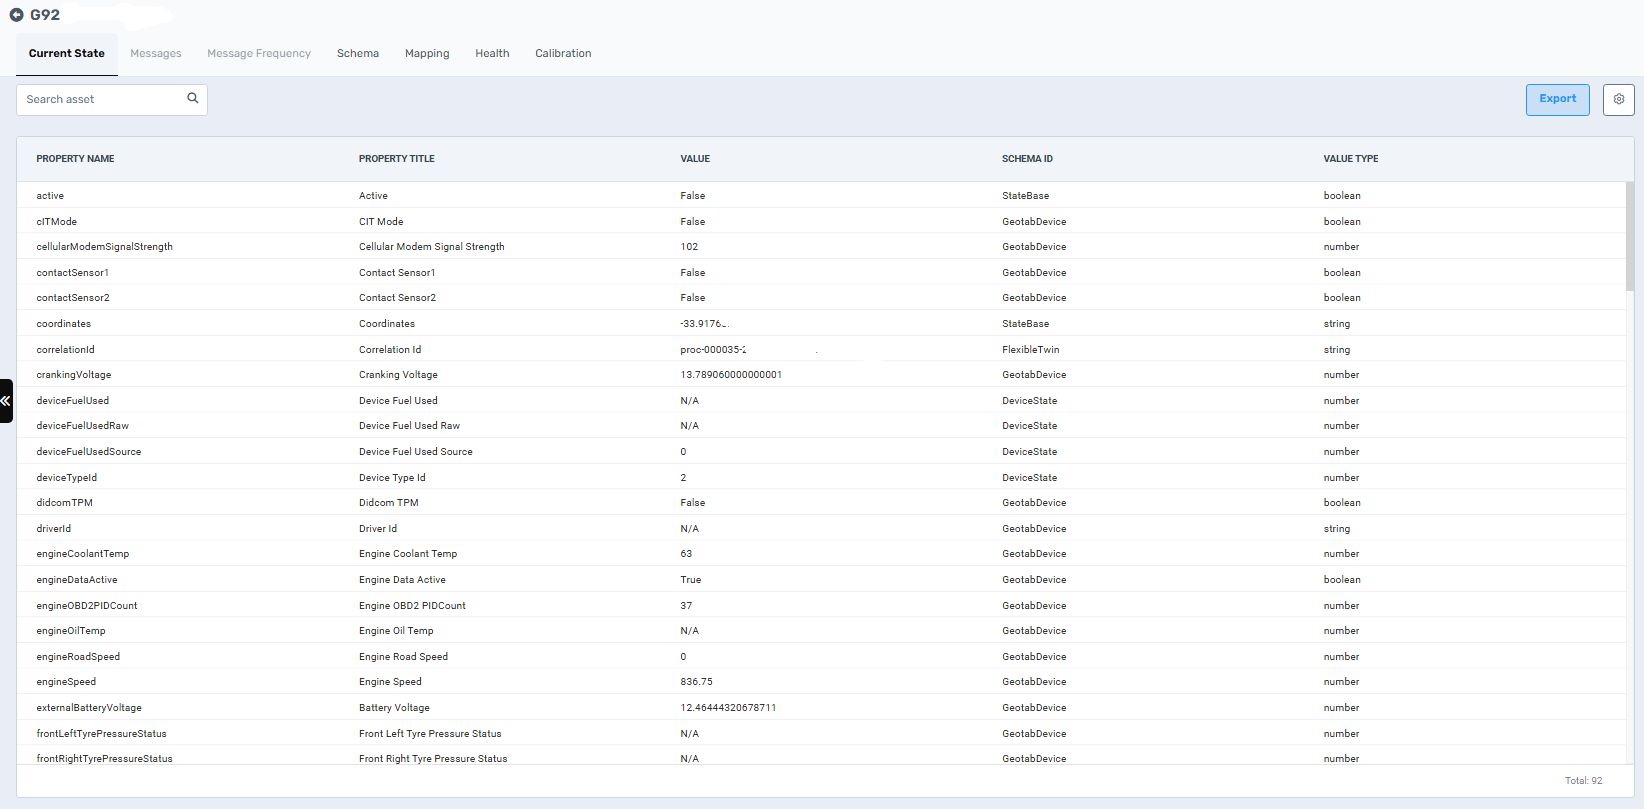
Task: Click battery voltage value 12.46444320678711
Action: [728, 708]
